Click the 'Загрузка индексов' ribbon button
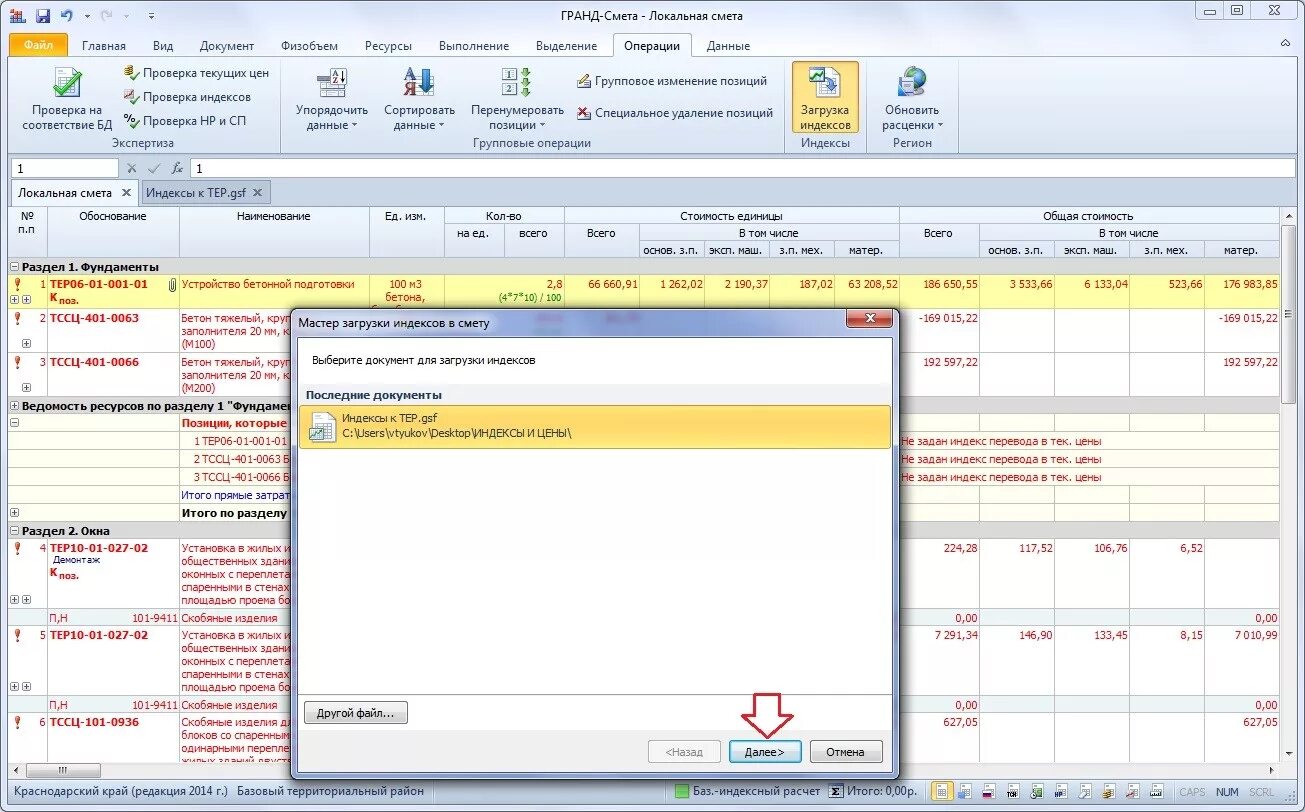 coord(825,98)
